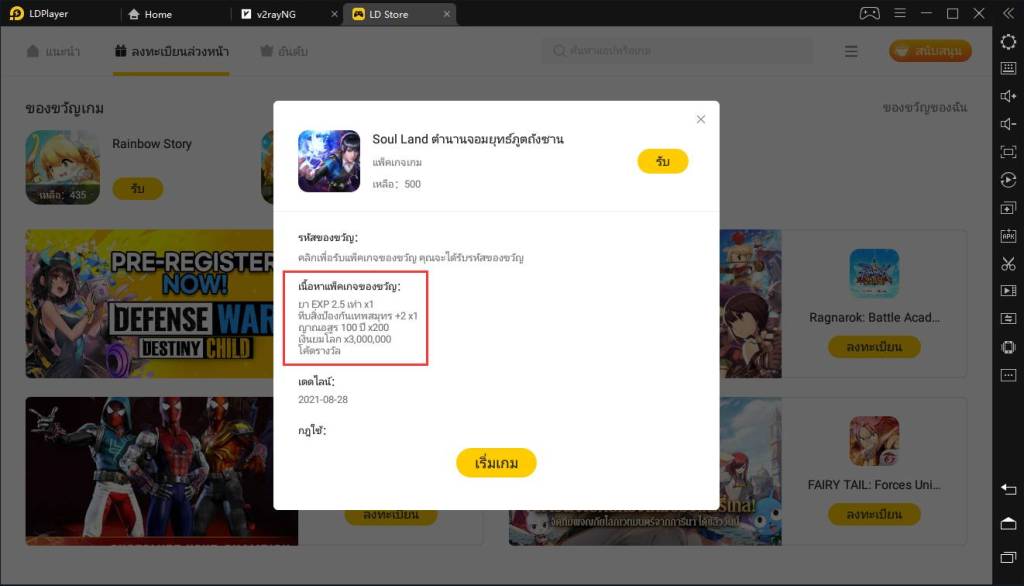Open the FAIRY TAIL: Forces Unite game icon
This screenshot has height=586, width=1024.
coord(874,441)
